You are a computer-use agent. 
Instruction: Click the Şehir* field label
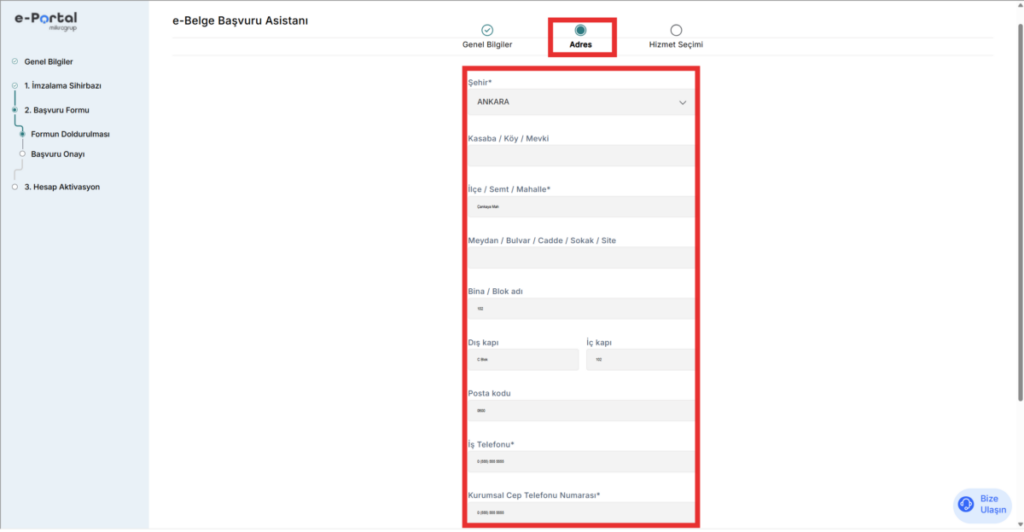[479, 82]
